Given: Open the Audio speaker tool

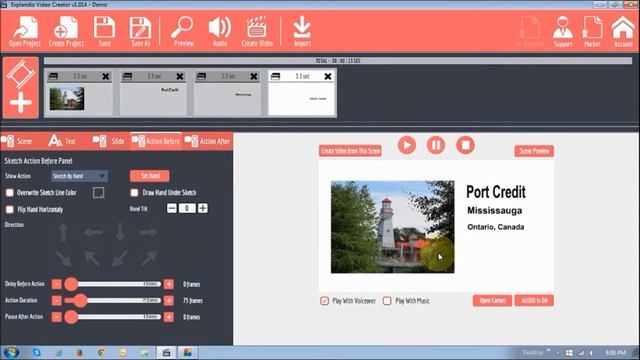Looking at the screenshot, I should [x=220, y=31].
